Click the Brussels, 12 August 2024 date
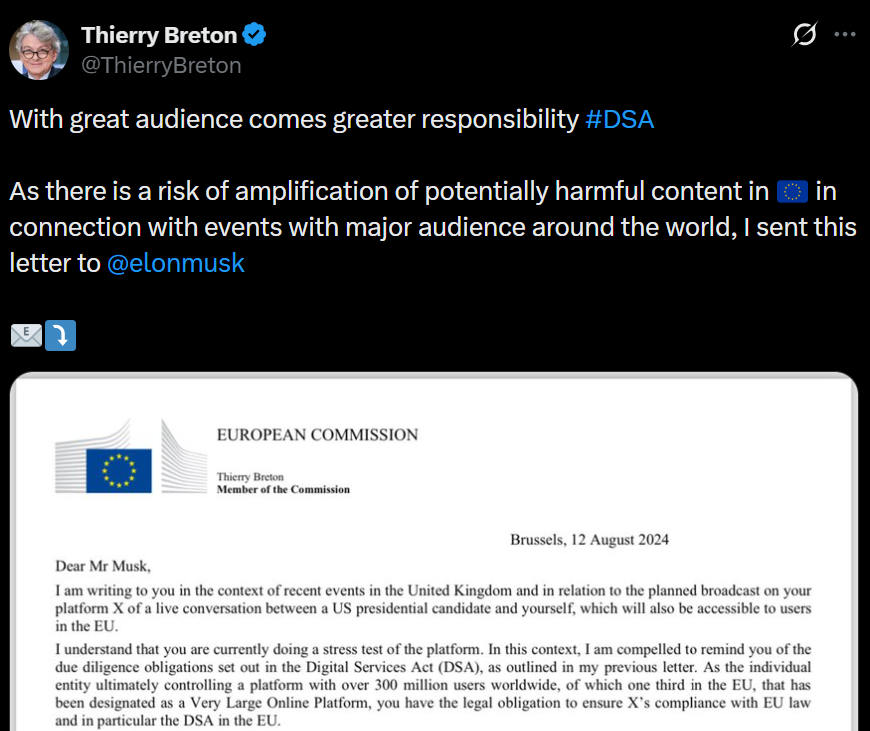 click(x=589, y=540)
